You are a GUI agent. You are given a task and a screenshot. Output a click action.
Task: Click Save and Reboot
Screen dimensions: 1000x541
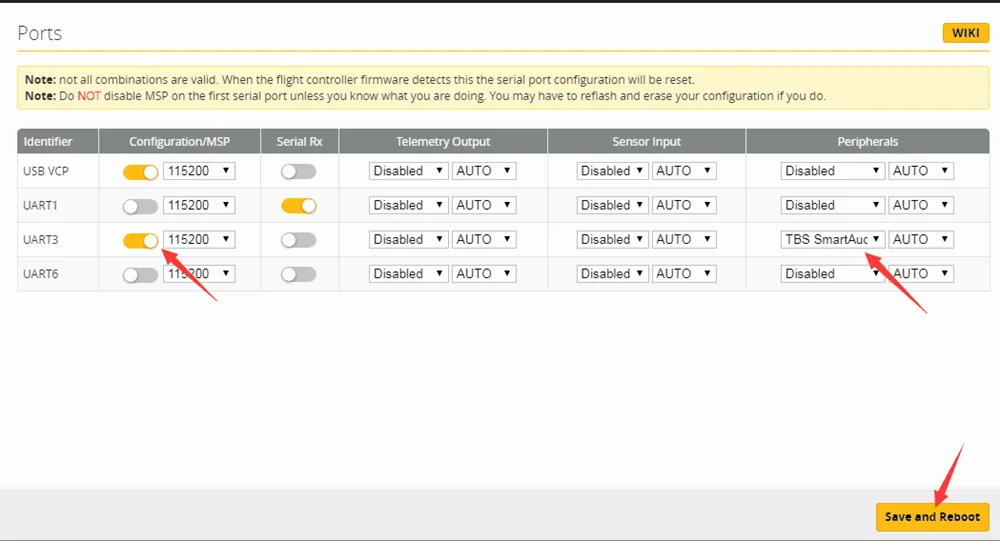(x=932, y=517)
